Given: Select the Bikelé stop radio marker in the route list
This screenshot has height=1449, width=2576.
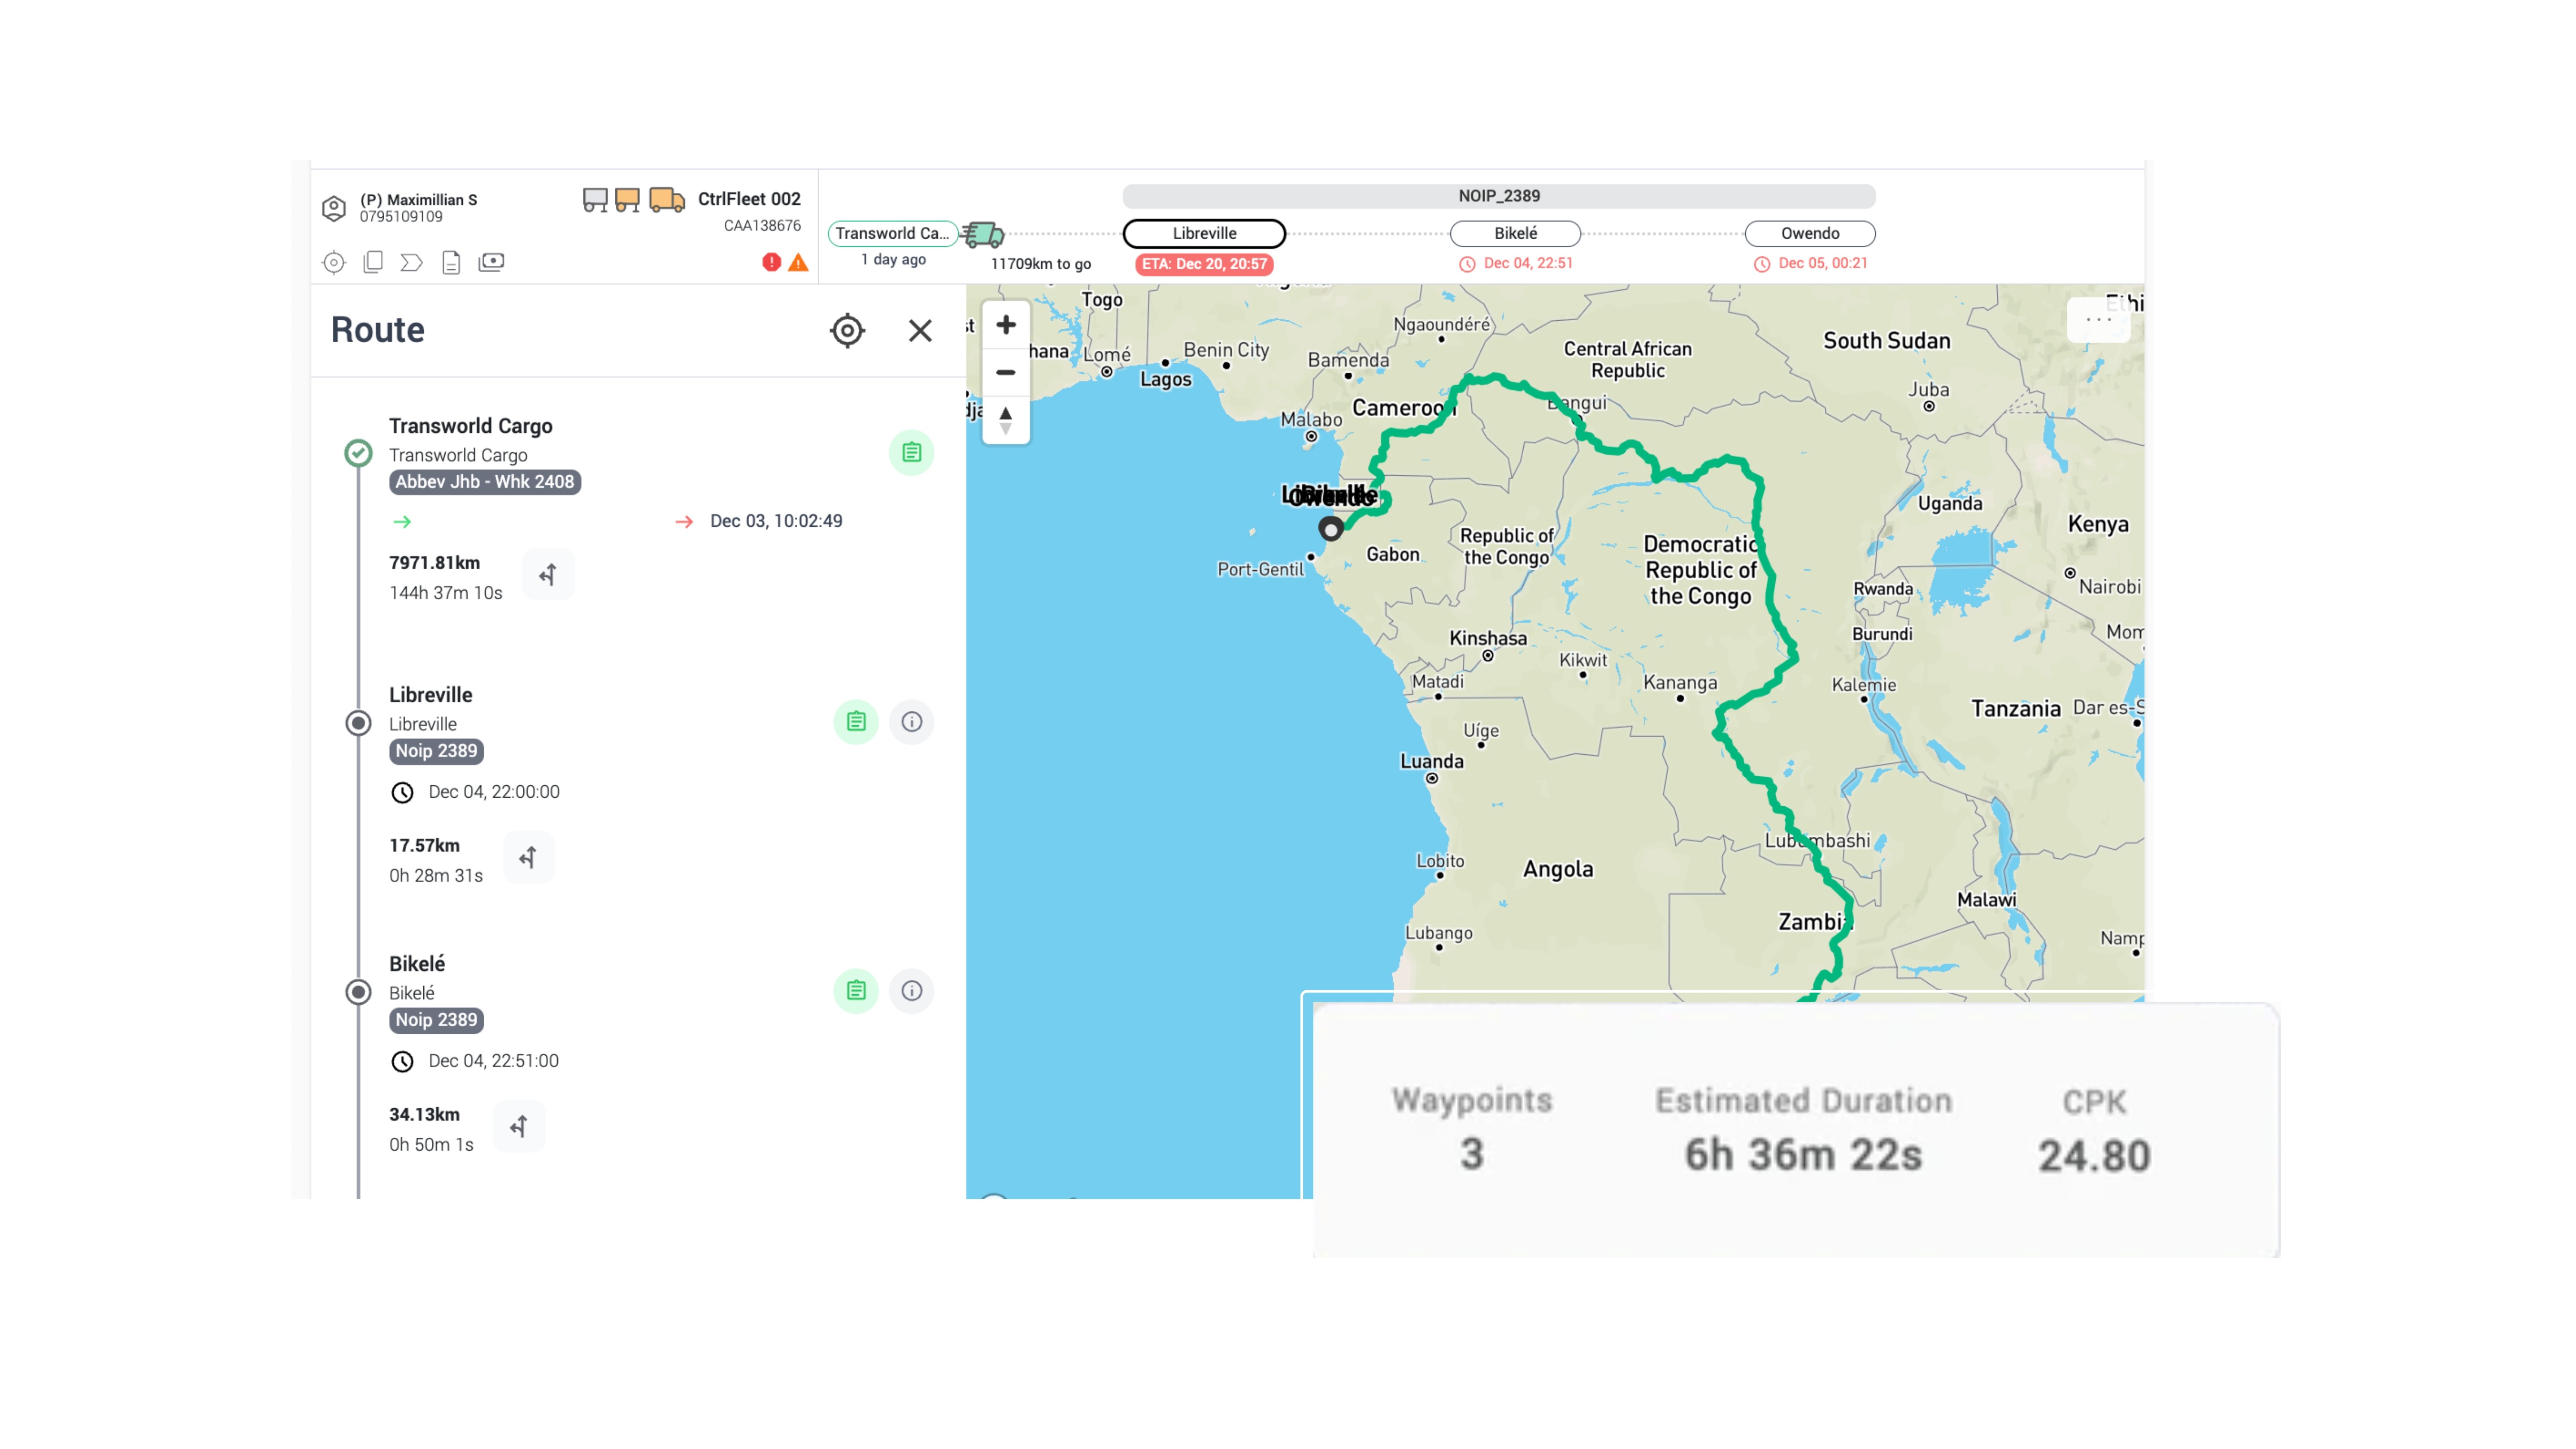Looking at the screenshot, I should pyautogui.click(x=358, y=992).
